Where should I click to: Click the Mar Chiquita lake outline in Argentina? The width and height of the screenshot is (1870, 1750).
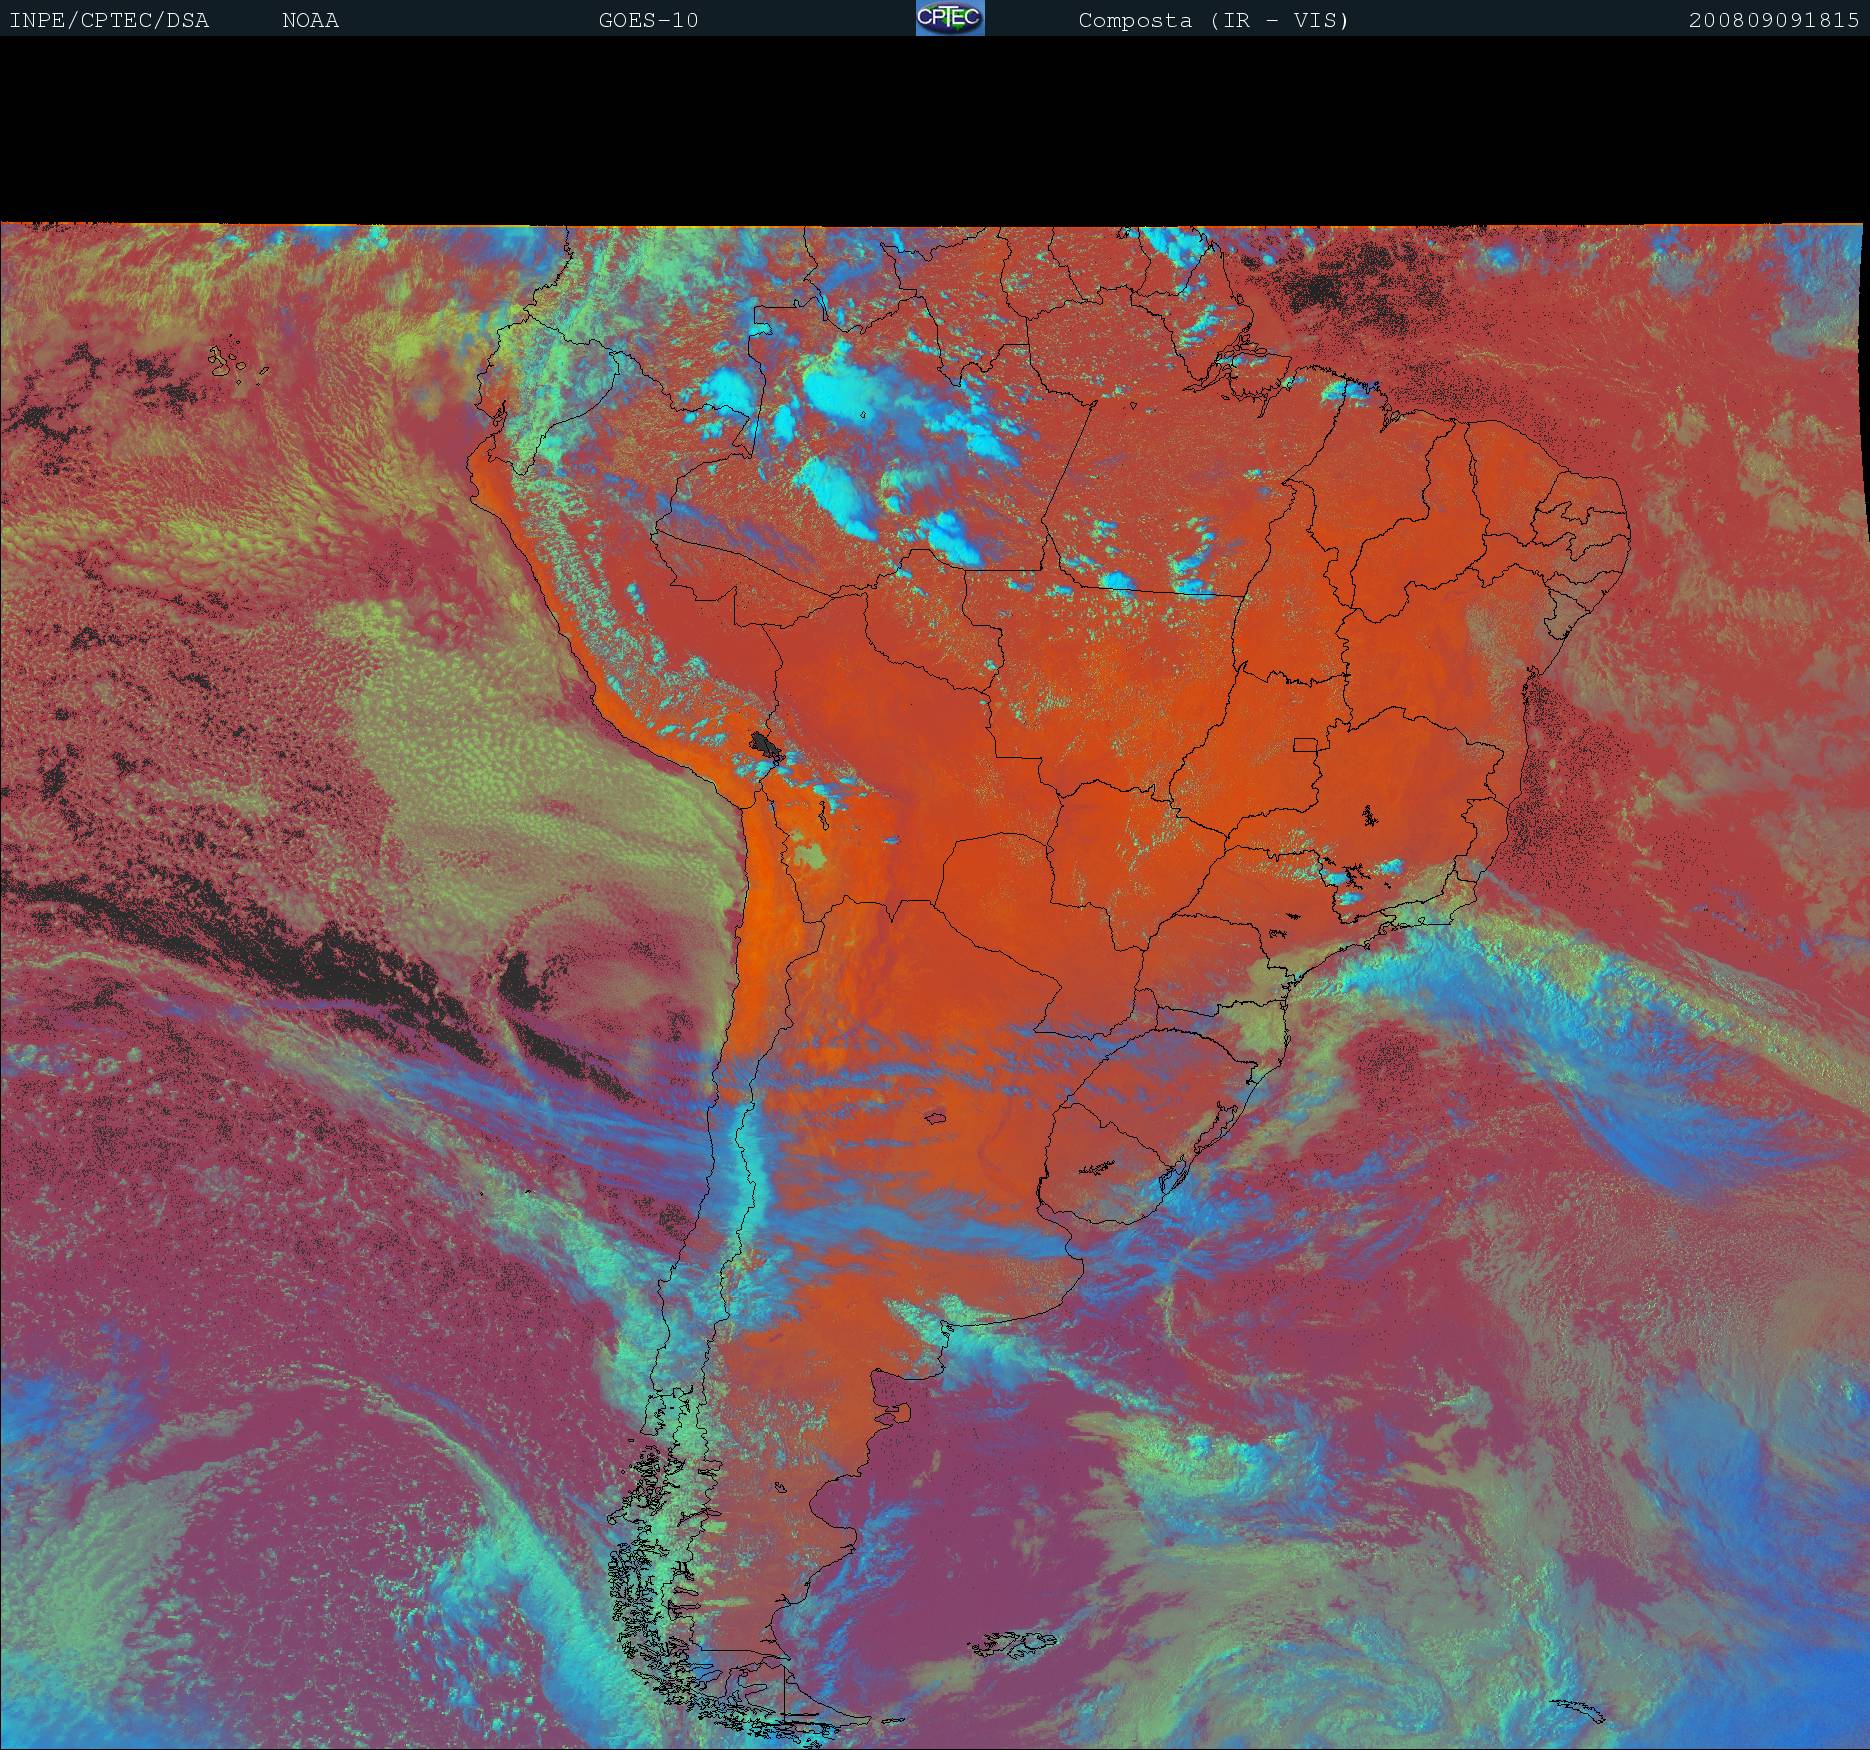click(x=936, y=1118)
